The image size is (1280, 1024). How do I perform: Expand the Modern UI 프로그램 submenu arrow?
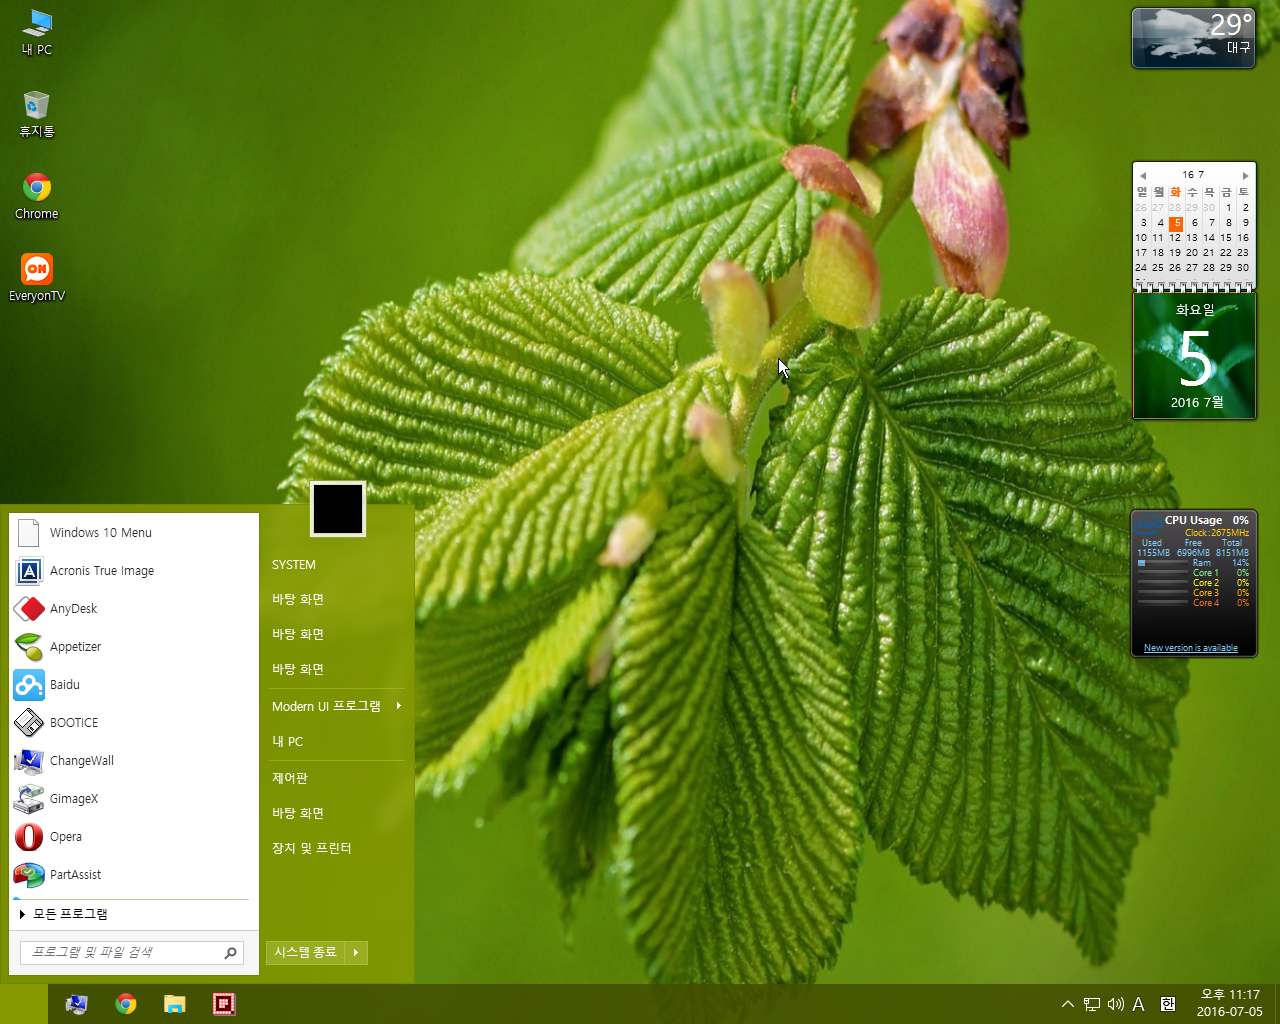pyautogui.click(x=398, y=706)
